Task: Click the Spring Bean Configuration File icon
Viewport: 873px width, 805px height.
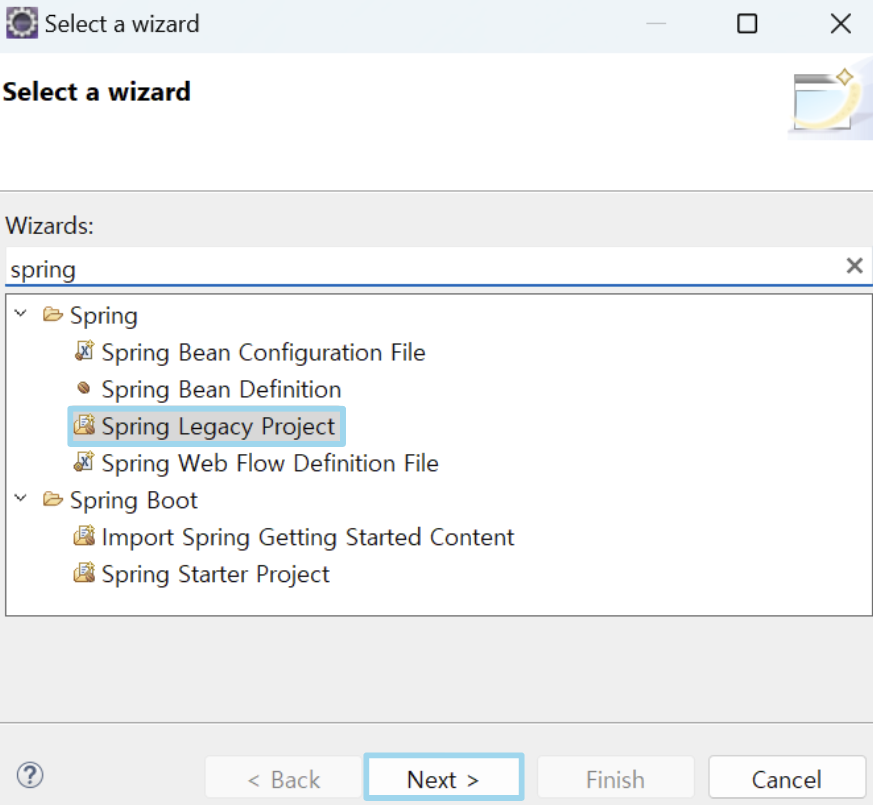Action: coord(84,351)
